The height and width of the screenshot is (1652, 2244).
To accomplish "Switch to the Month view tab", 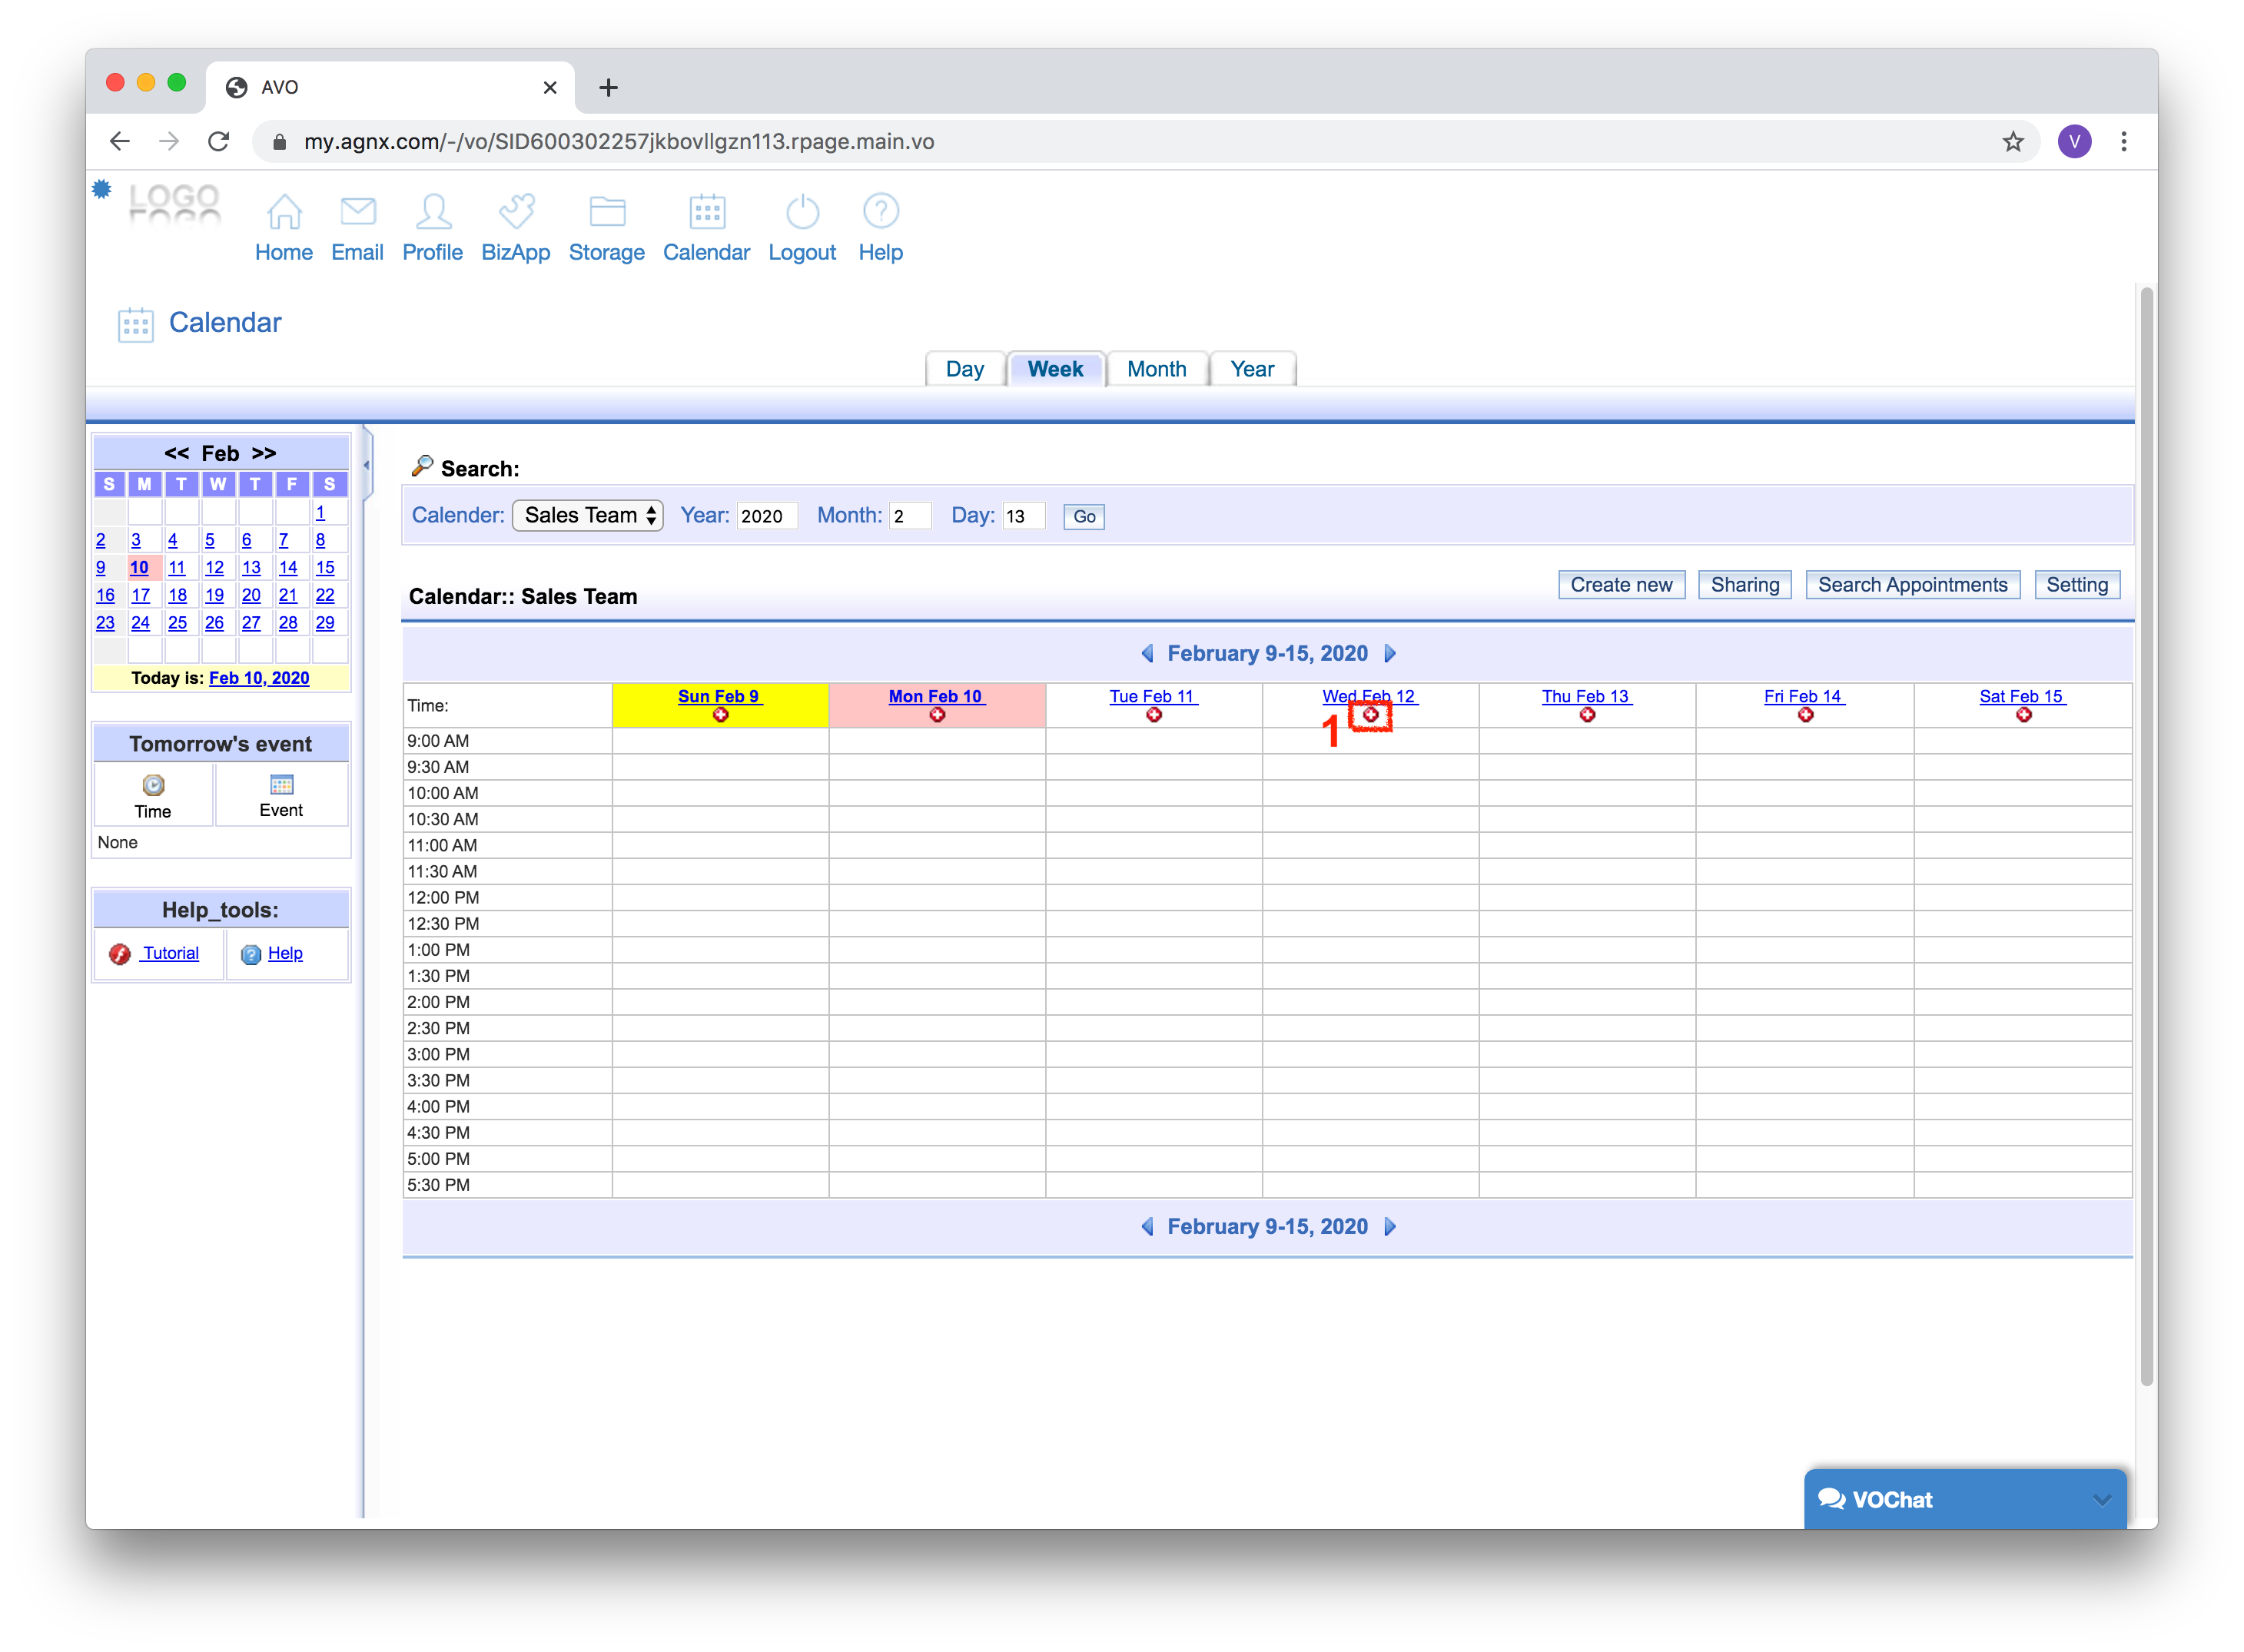I will coord(1156,369).
